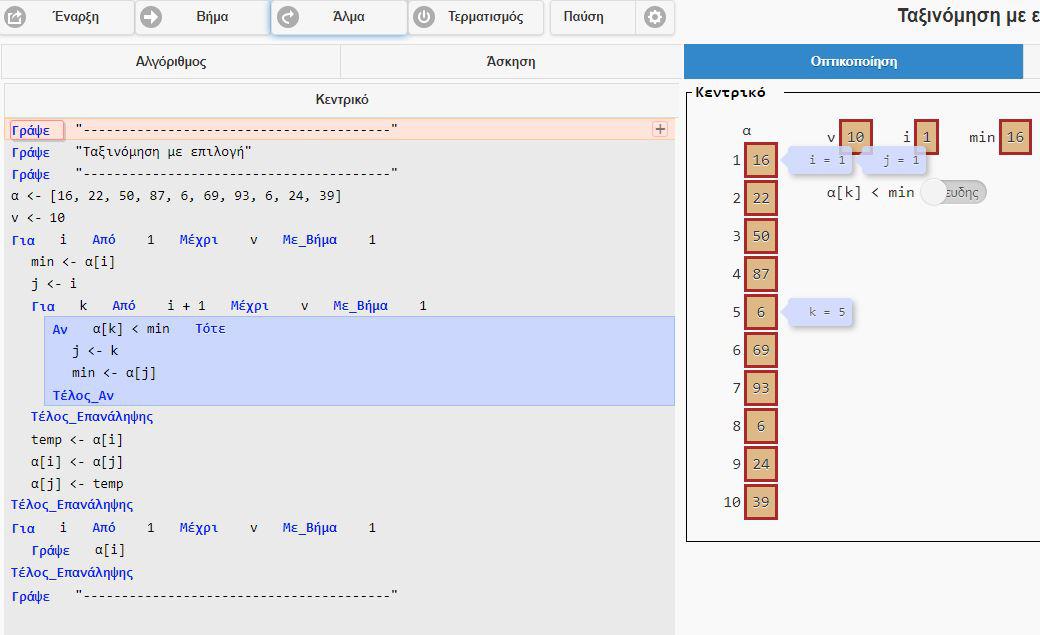
Task: Select the Κεντρικό code panel header
Action: [342, 100]
